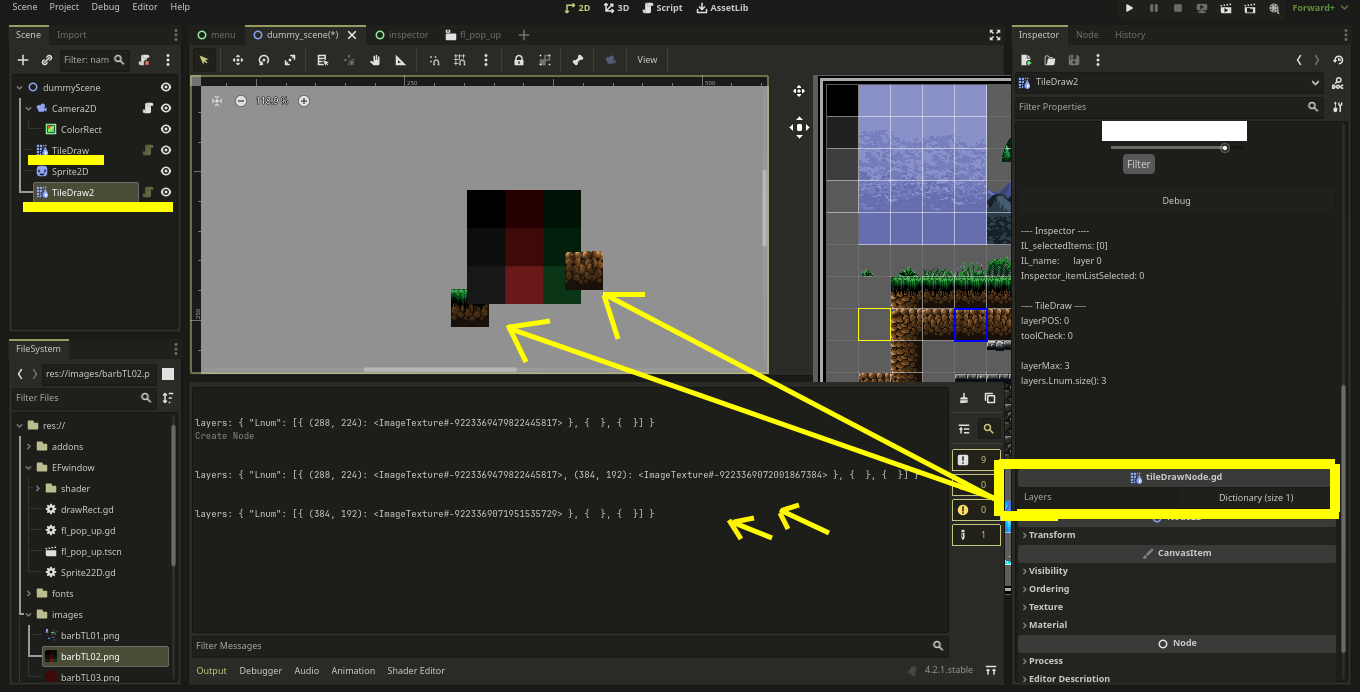Open the Debugger bottom panel

coord(260,671)
